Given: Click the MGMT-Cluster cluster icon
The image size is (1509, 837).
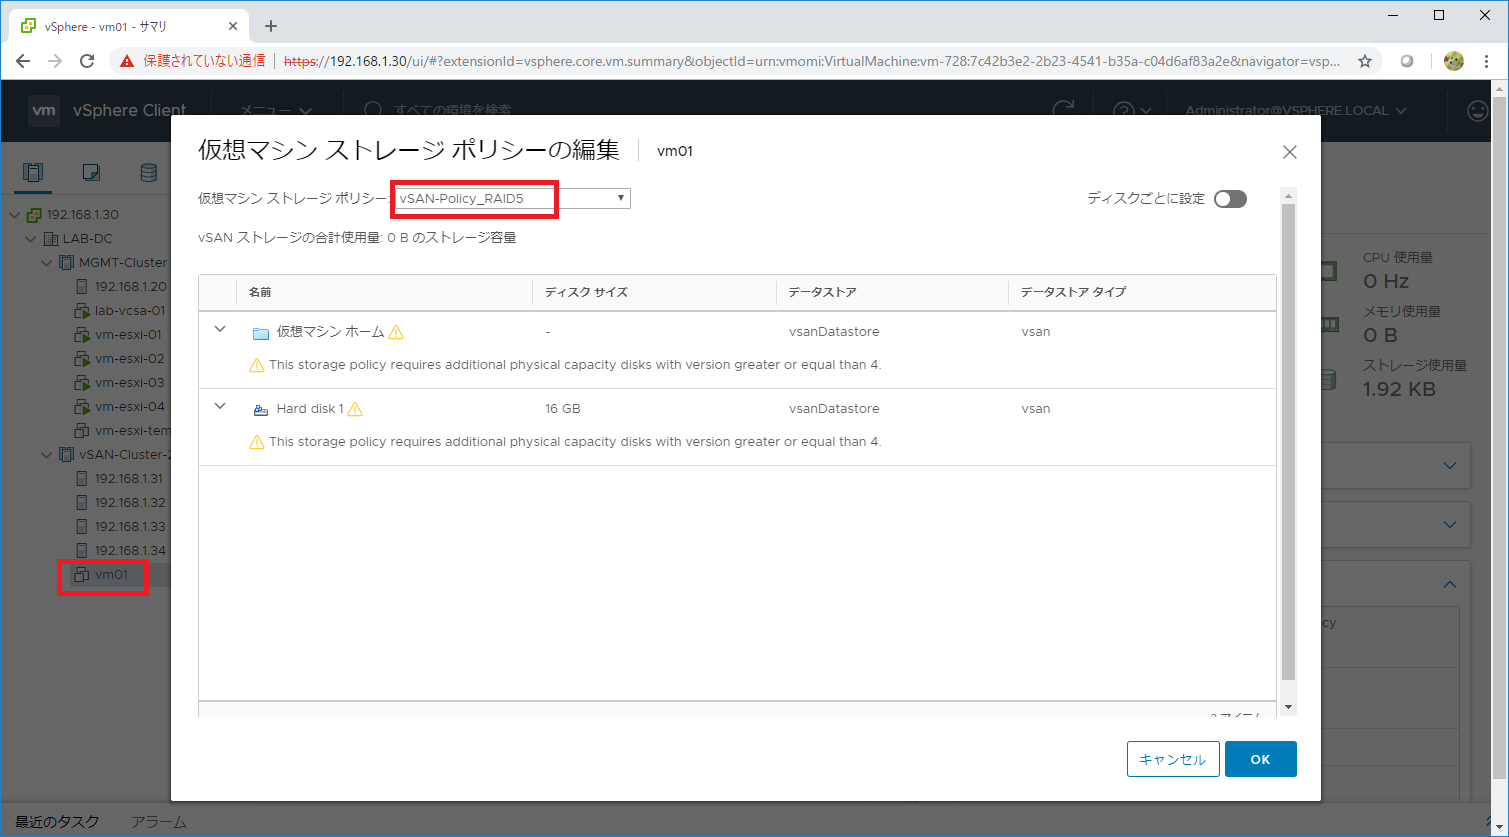Looking at the screenshot, I should click(67, 263).
